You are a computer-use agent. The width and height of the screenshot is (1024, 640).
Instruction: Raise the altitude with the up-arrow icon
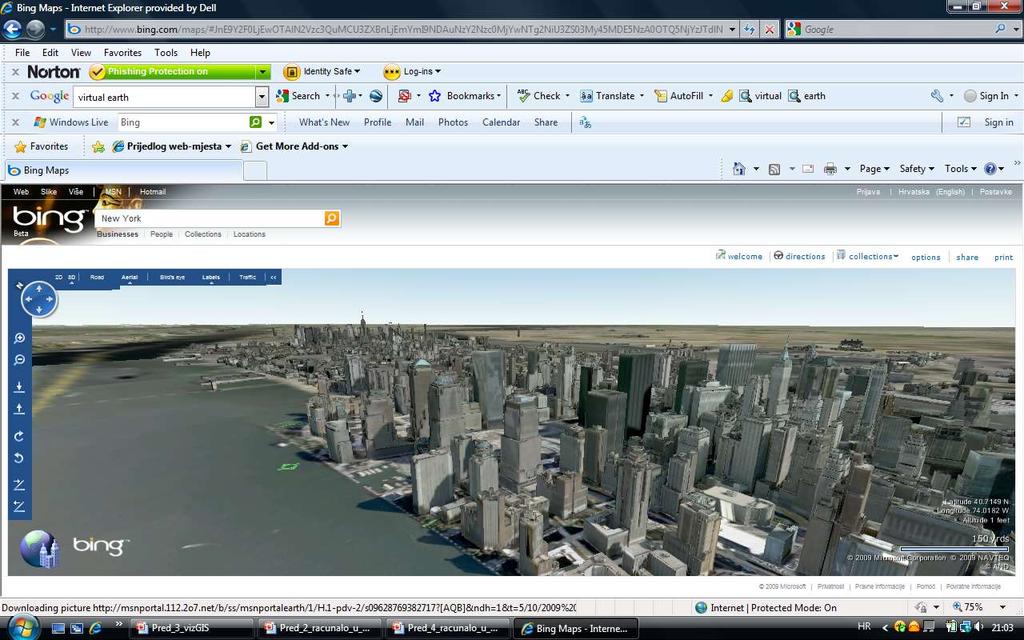[x=20, y=409]
